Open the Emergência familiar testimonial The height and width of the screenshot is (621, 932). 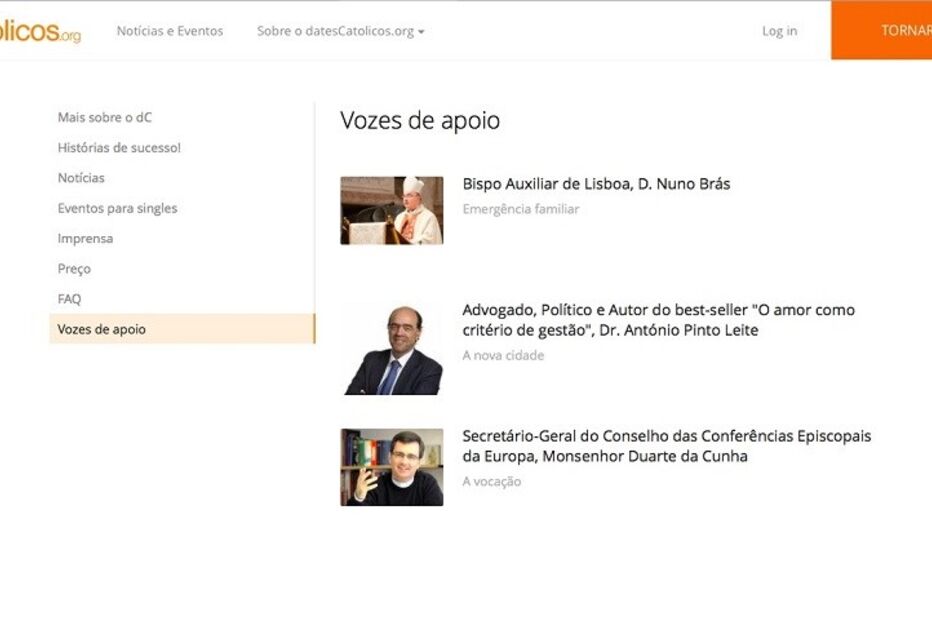[x=520, y=209]
